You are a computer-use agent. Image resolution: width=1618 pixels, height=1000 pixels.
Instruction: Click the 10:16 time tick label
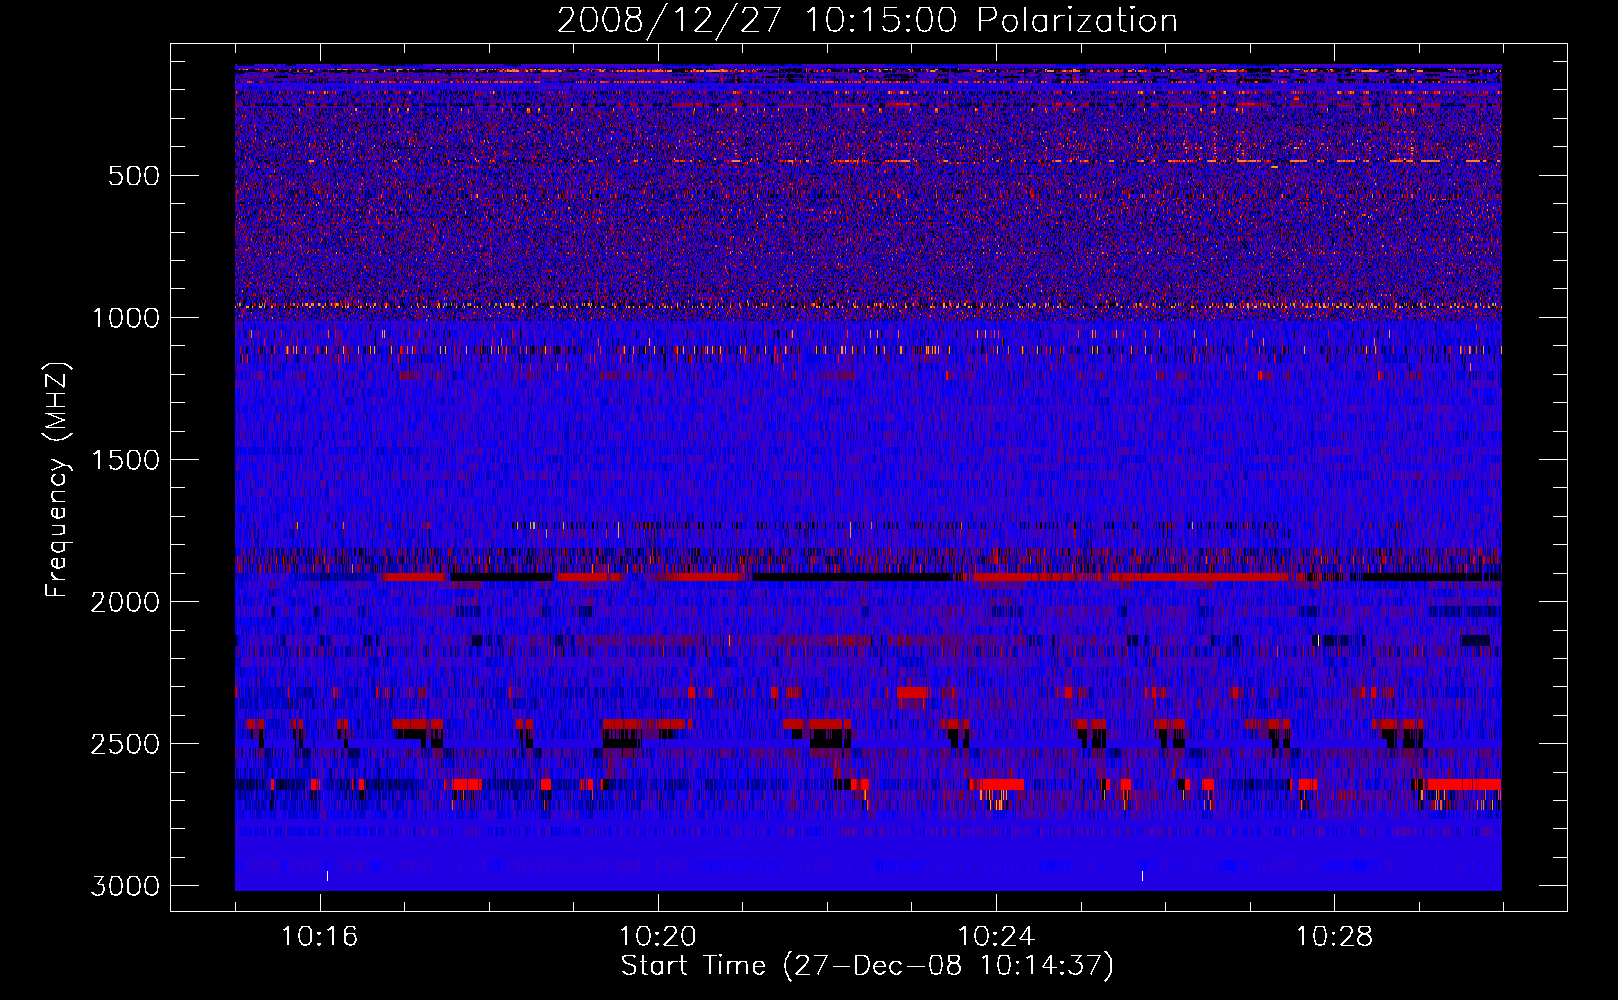320,937
